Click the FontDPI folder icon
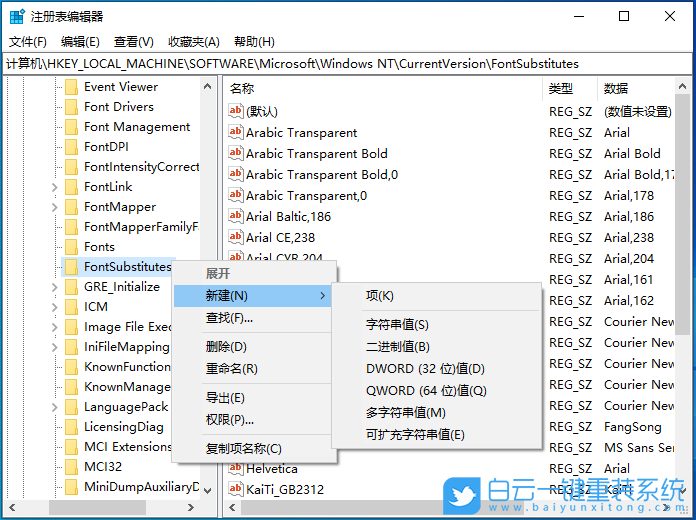 click(x=71, y=147)
